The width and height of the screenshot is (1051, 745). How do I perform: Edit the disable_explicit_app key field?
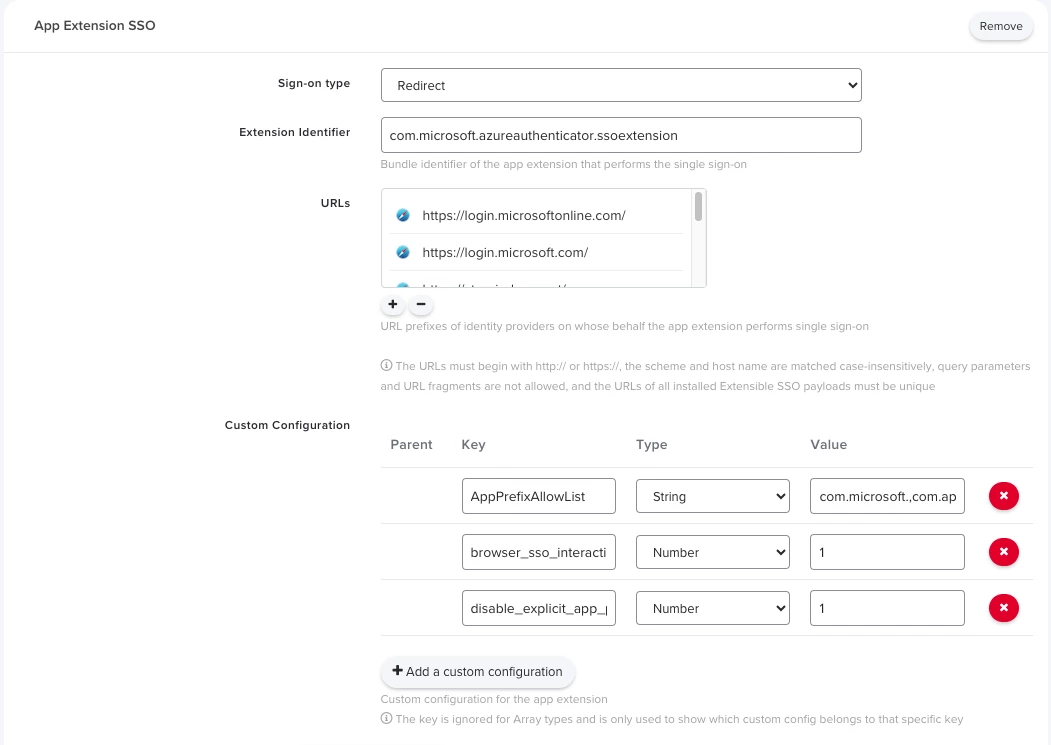538,608
